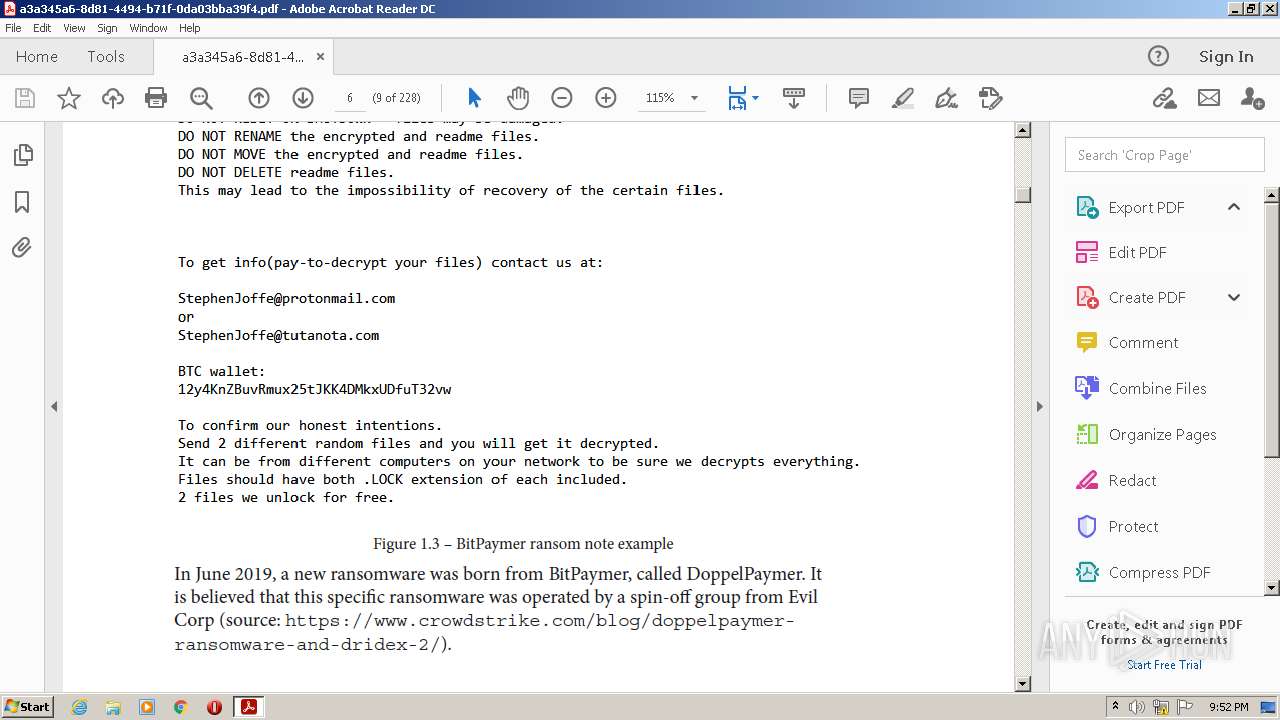Click the document scrollbar down arrow
This screenshot has height=720, width=1280.
point(1022,684)
